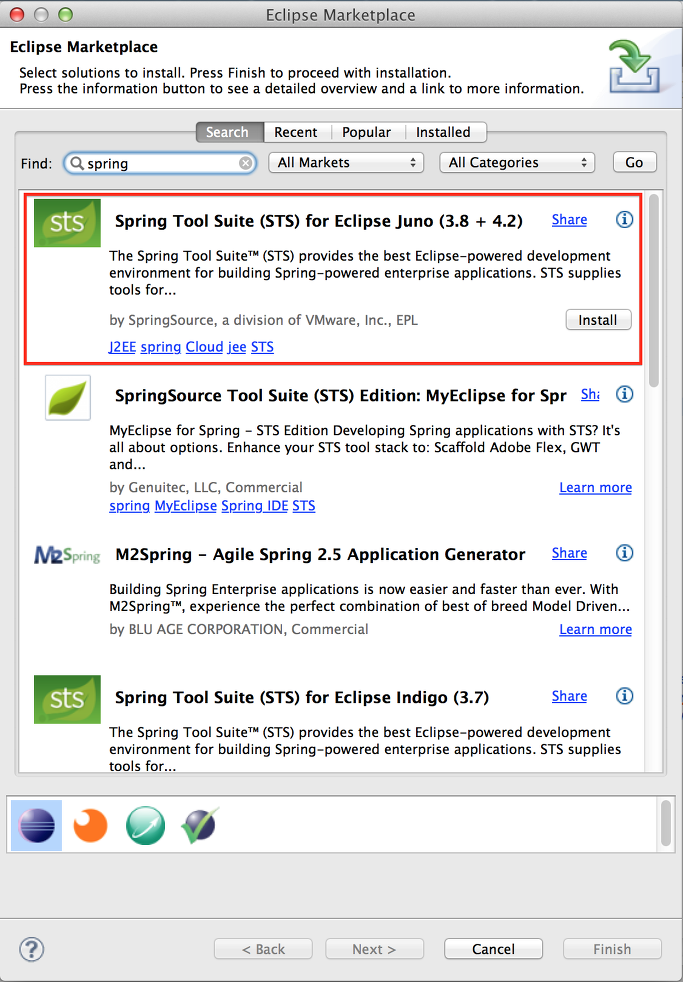This screenshot has width=683, height=982.
Task: Click the Go button
Action: (634, 162)
